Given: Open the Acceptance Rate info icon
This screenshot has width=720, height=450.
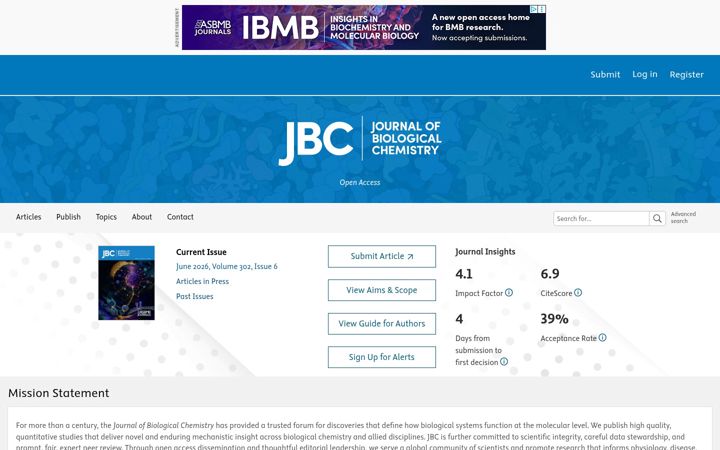Looking at the screenshot, I should 602,338.
